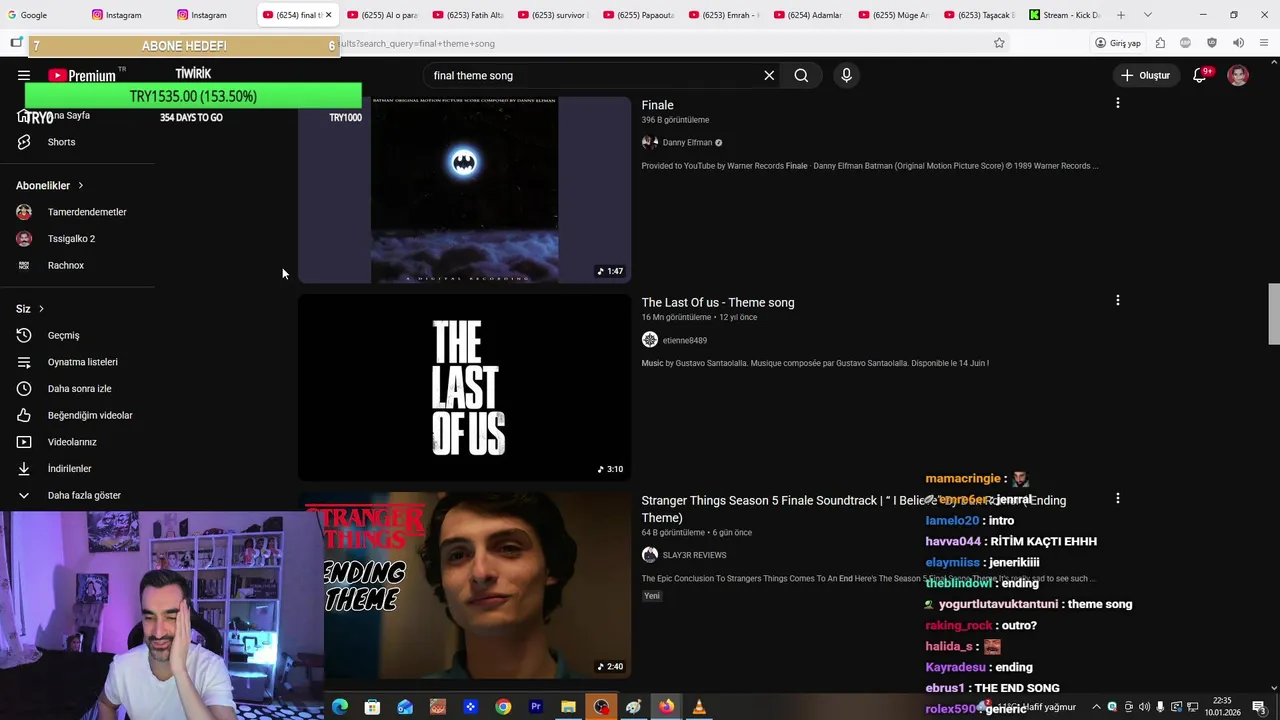Start voice search via the microphone icon

pyautogui.click(x=846, y=75)
